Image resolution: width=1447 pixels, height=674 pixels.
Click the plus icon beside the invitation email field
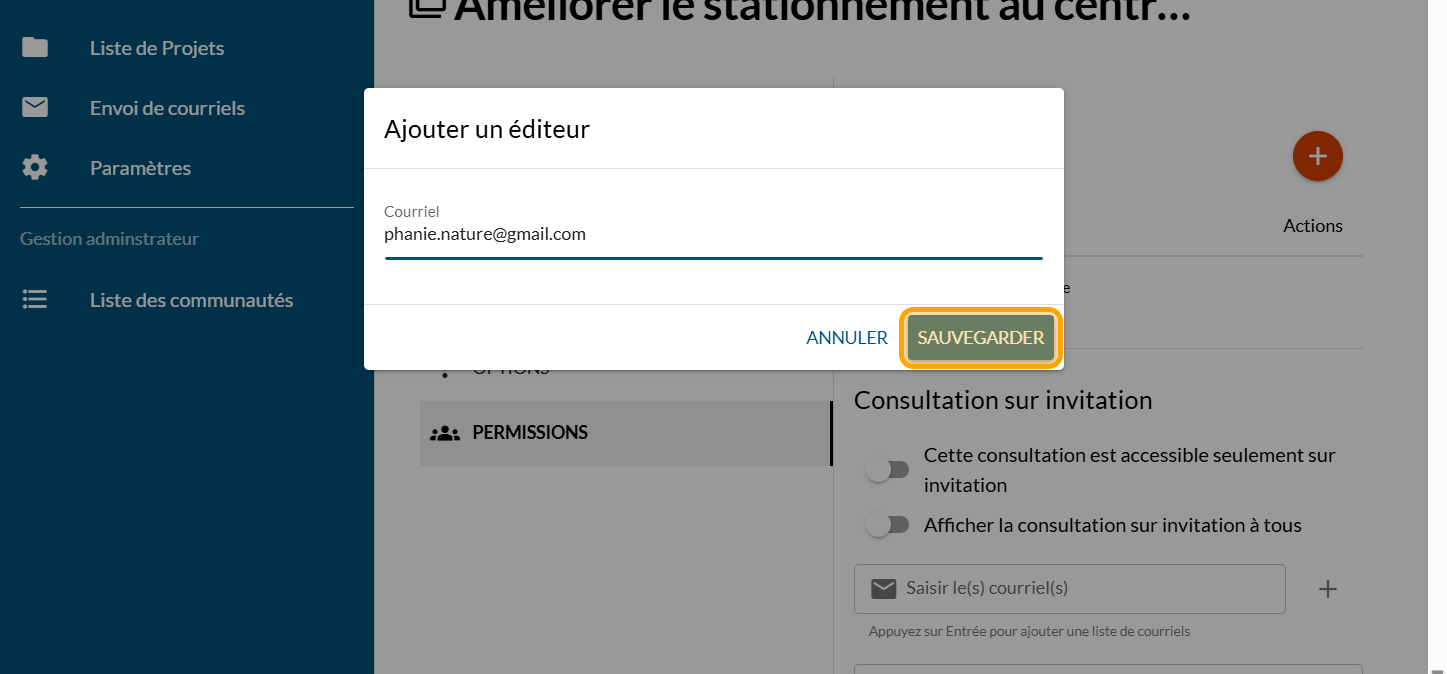tap(1327, 589)
